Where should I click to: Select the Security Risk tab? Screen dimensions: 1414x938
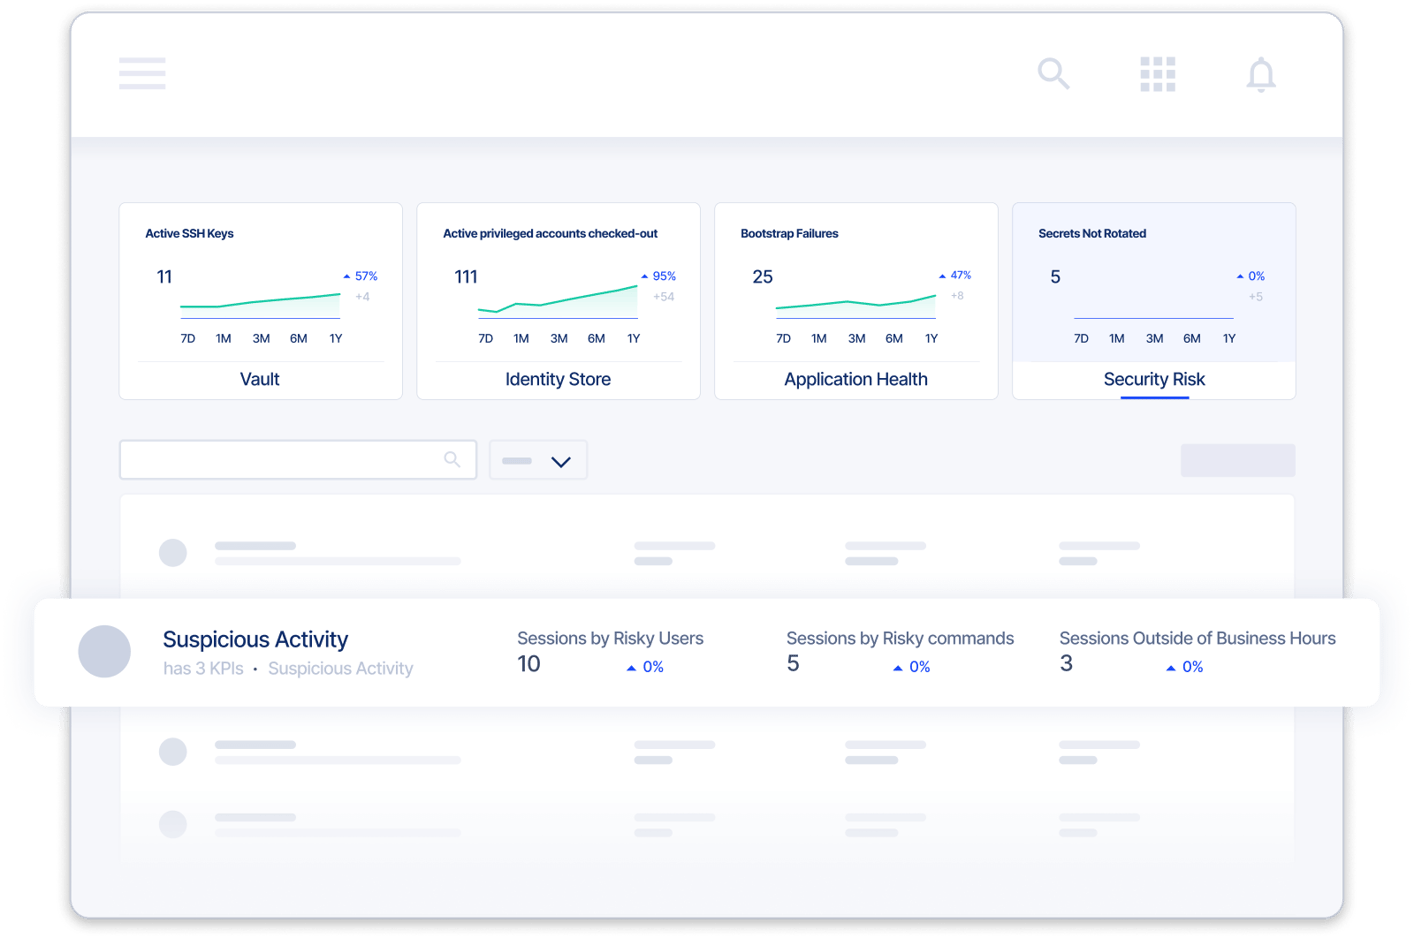click(1153, 379)
